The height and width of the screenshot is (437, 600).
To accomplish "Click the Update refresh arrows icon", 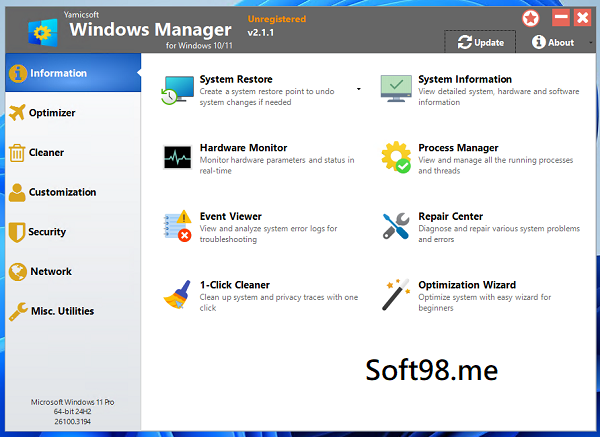I will (x=465, y=42).
